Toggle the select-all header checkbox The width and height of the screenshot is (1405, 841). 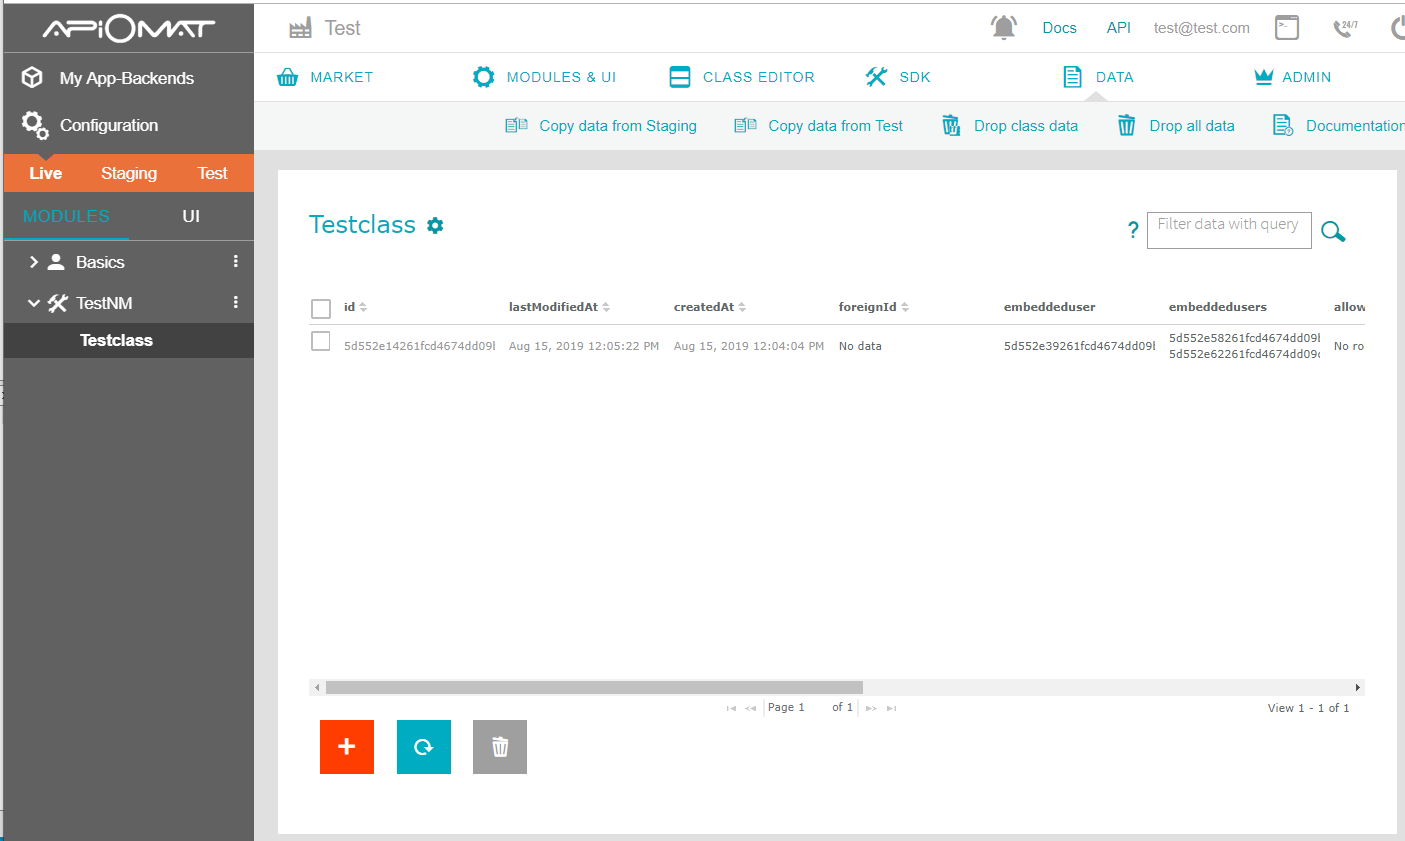[x=321, y=308]
